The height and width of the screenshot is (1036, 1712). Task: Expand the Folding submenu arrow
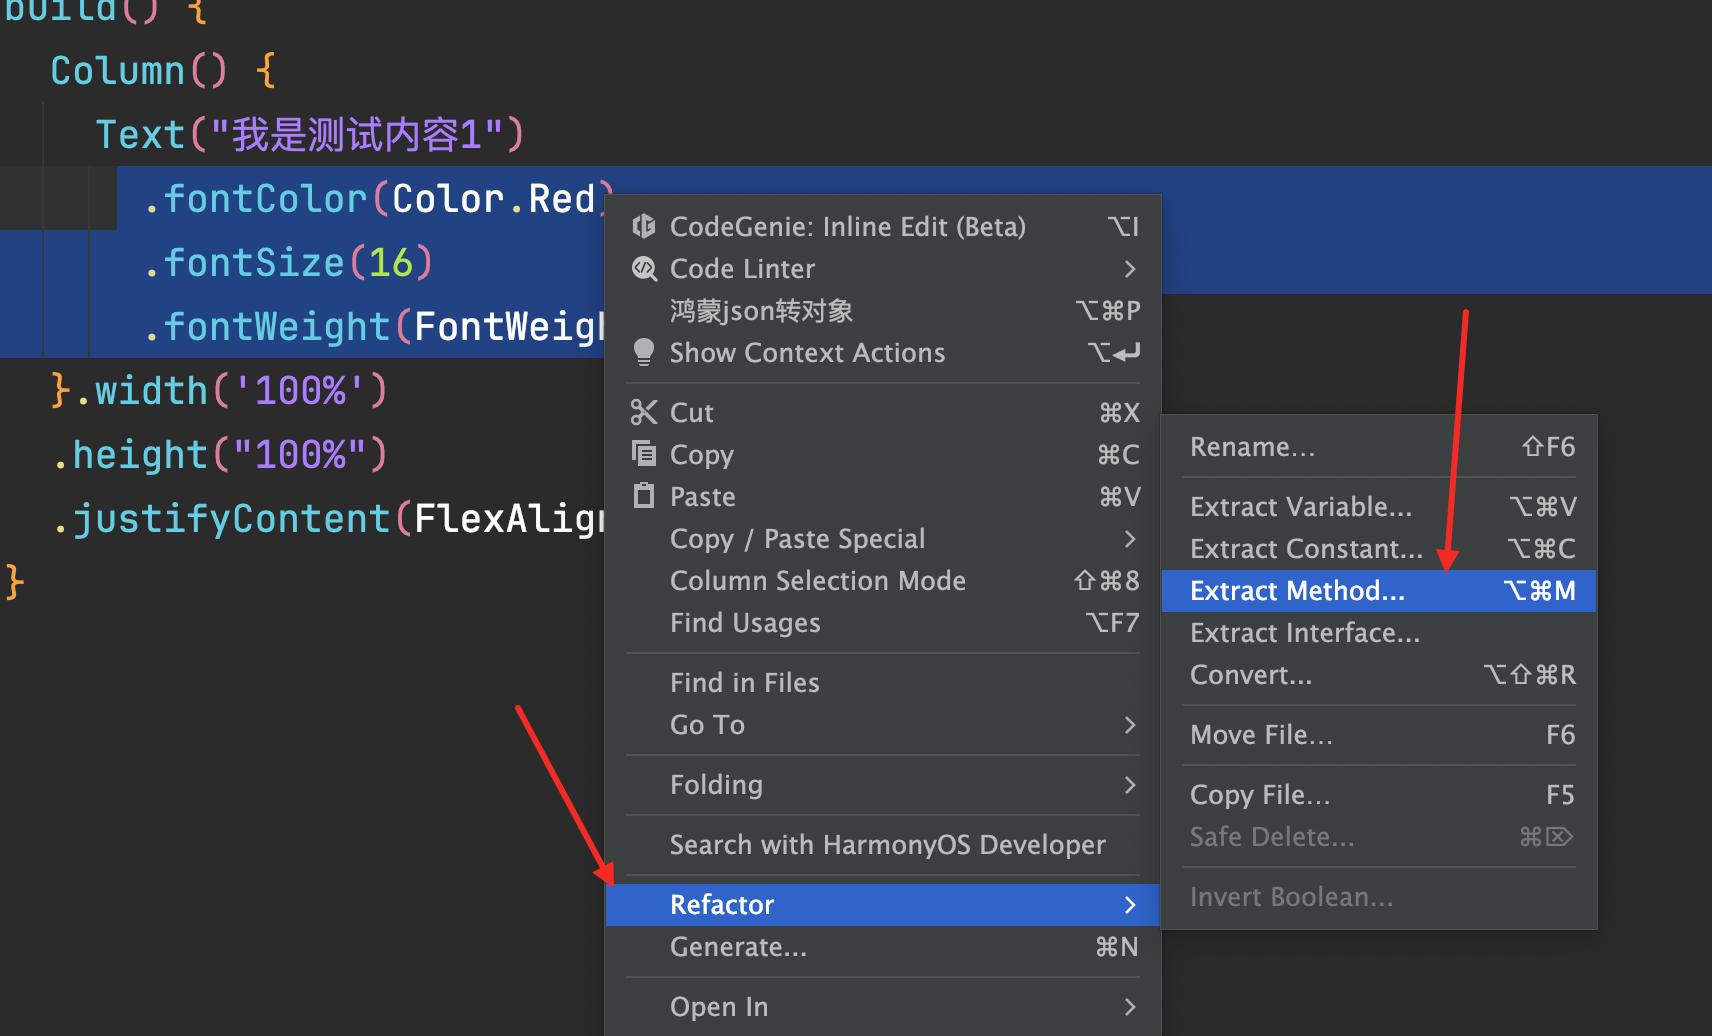click(x=1130, y=785)
